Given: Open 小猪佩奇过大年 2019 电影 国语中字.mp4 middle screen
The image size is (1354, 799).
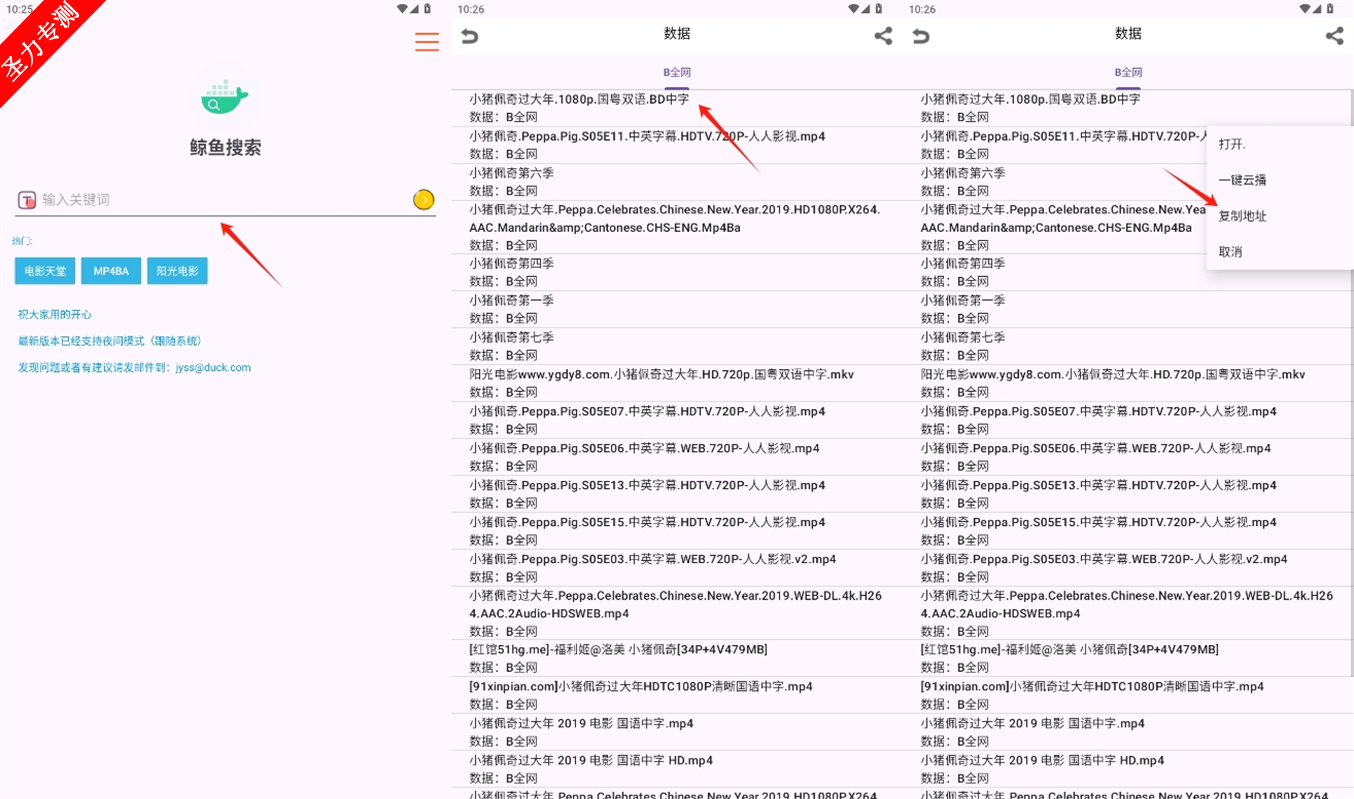Looking at the screenshot, I should pos(677,732).
